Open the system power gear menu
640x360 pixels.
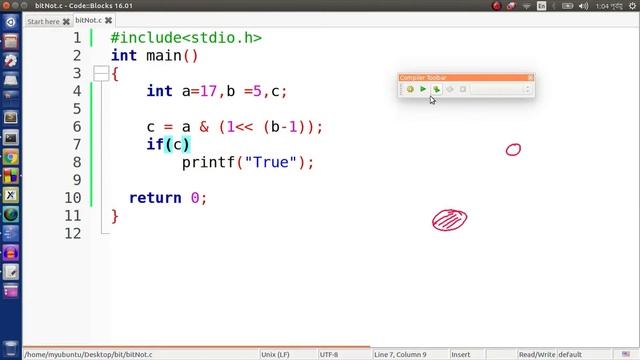632,6
